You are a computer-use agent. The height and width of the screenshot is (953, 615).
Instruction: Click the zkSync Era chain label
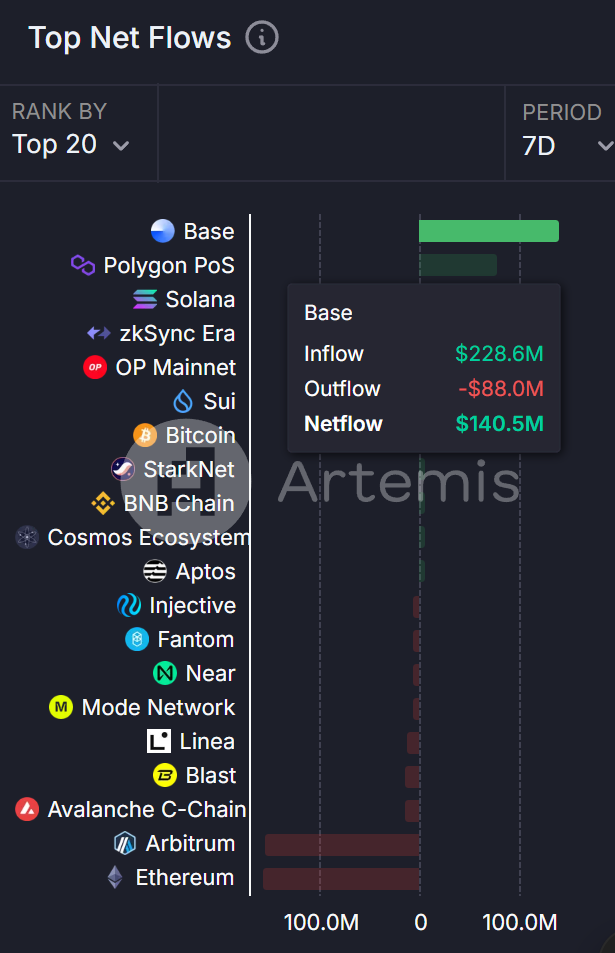click(x=175, y=333)
